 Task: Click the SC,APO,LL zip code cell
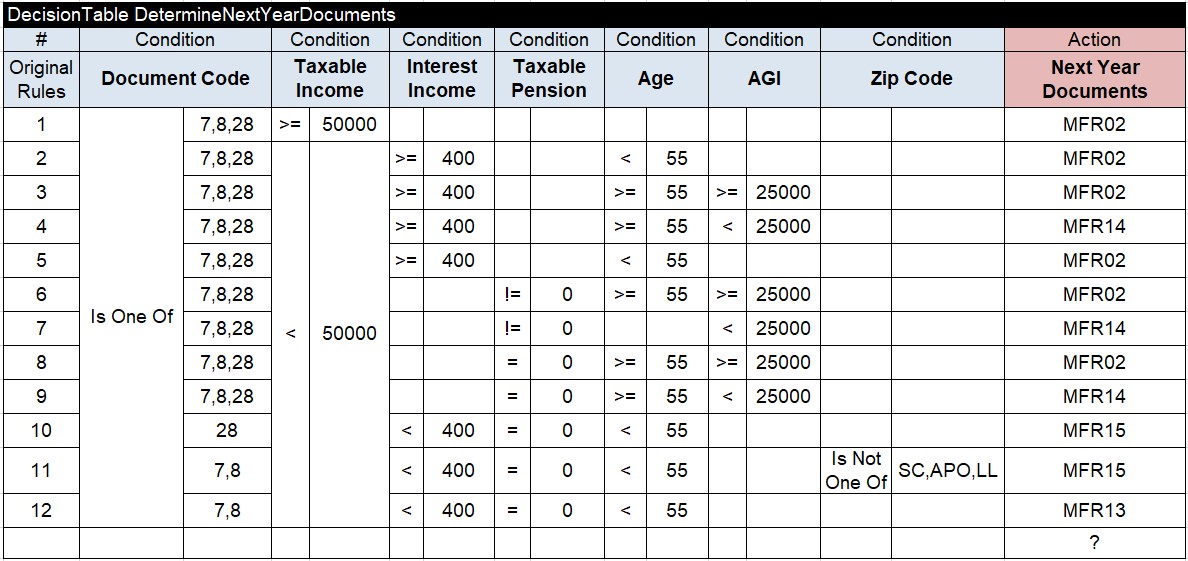coord(947,470)
